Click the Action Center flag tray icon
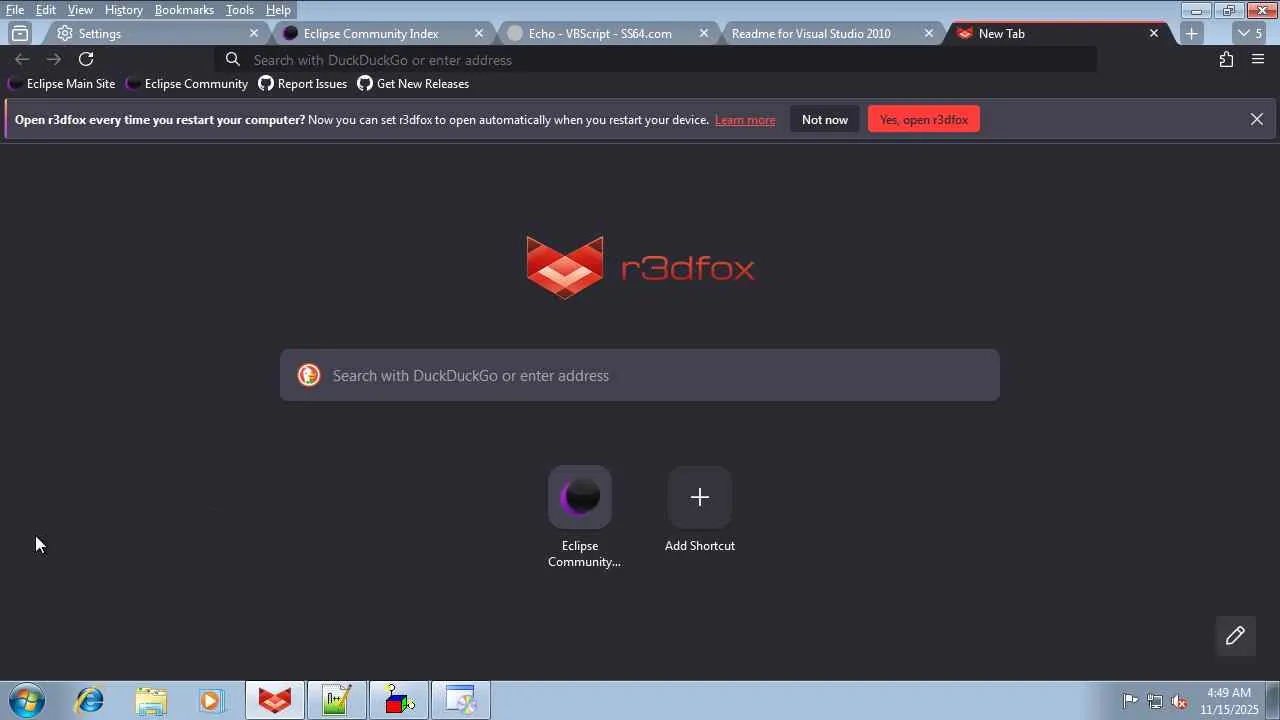Viewport: 1280px width, 720px height. [1130, 701]
